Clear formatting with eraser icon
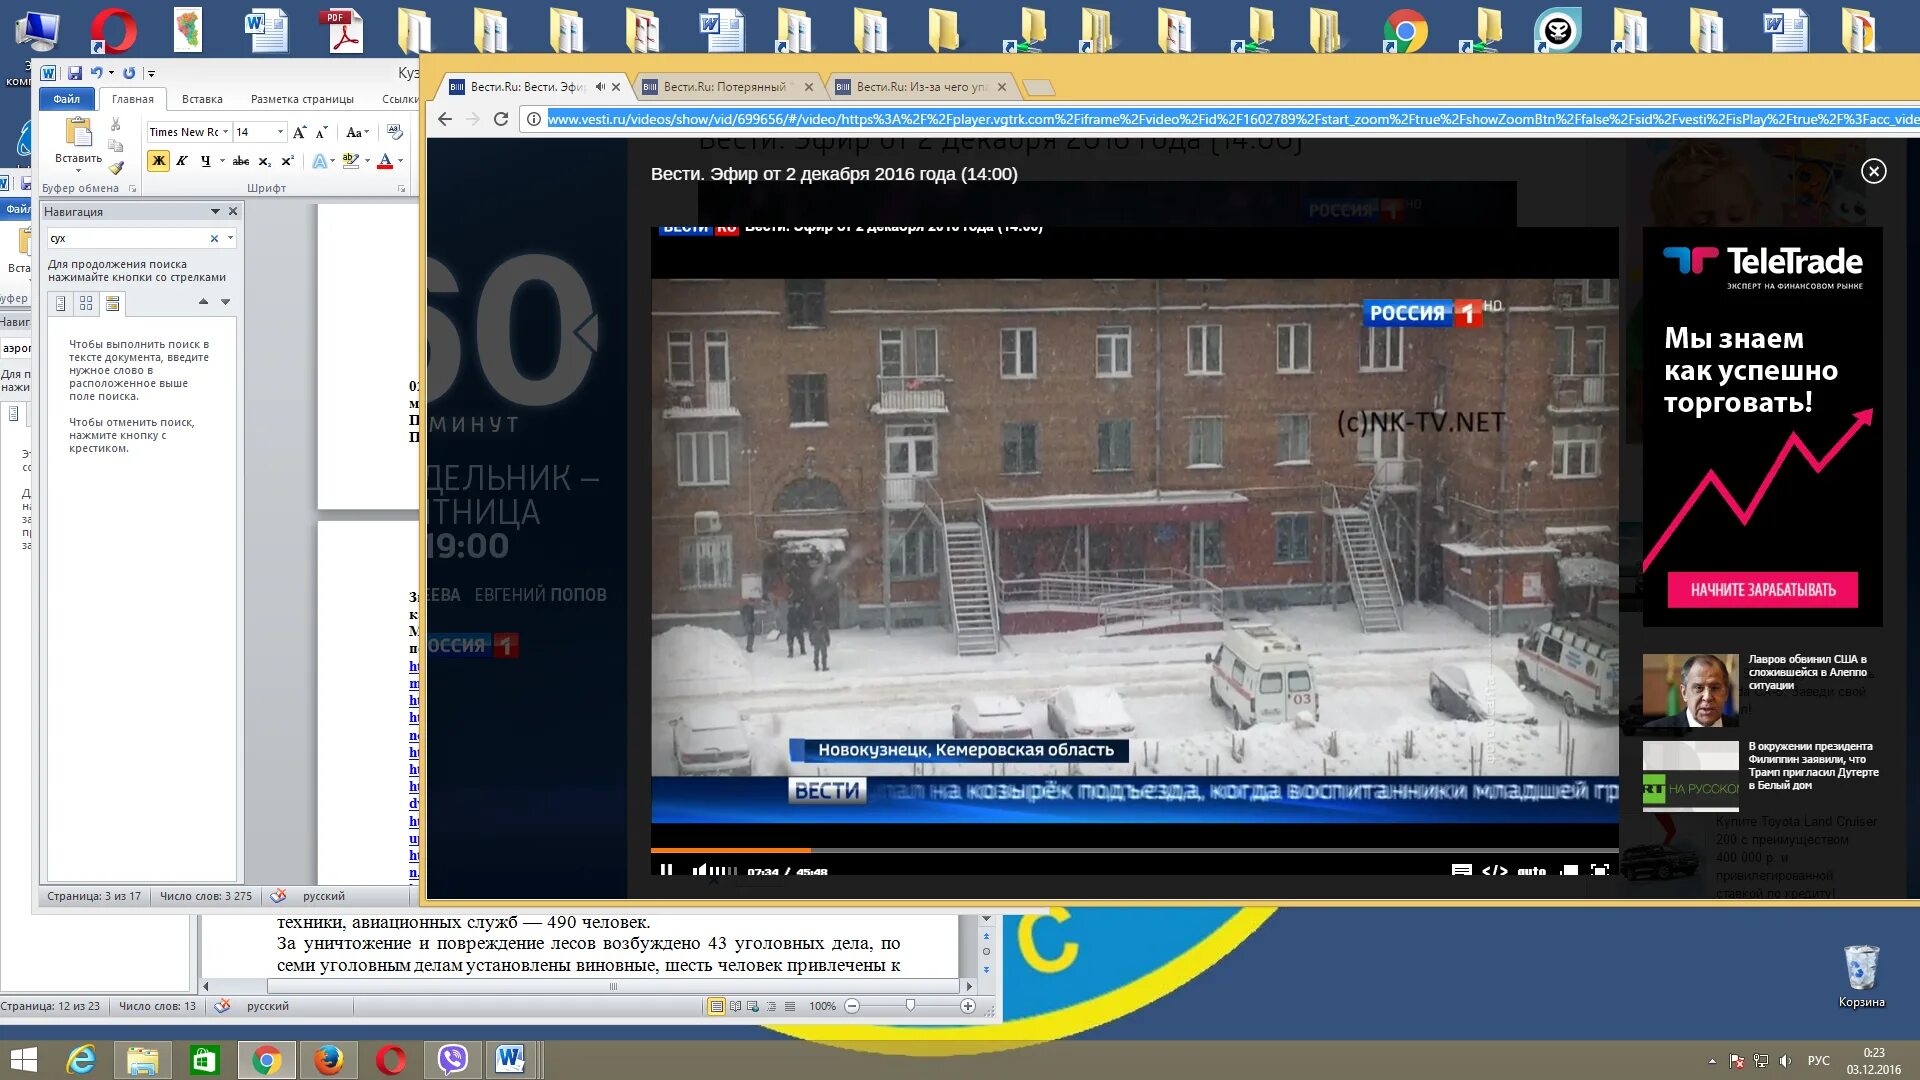The height and width of the screenshot is (1080, 1920). coord(394,132)
